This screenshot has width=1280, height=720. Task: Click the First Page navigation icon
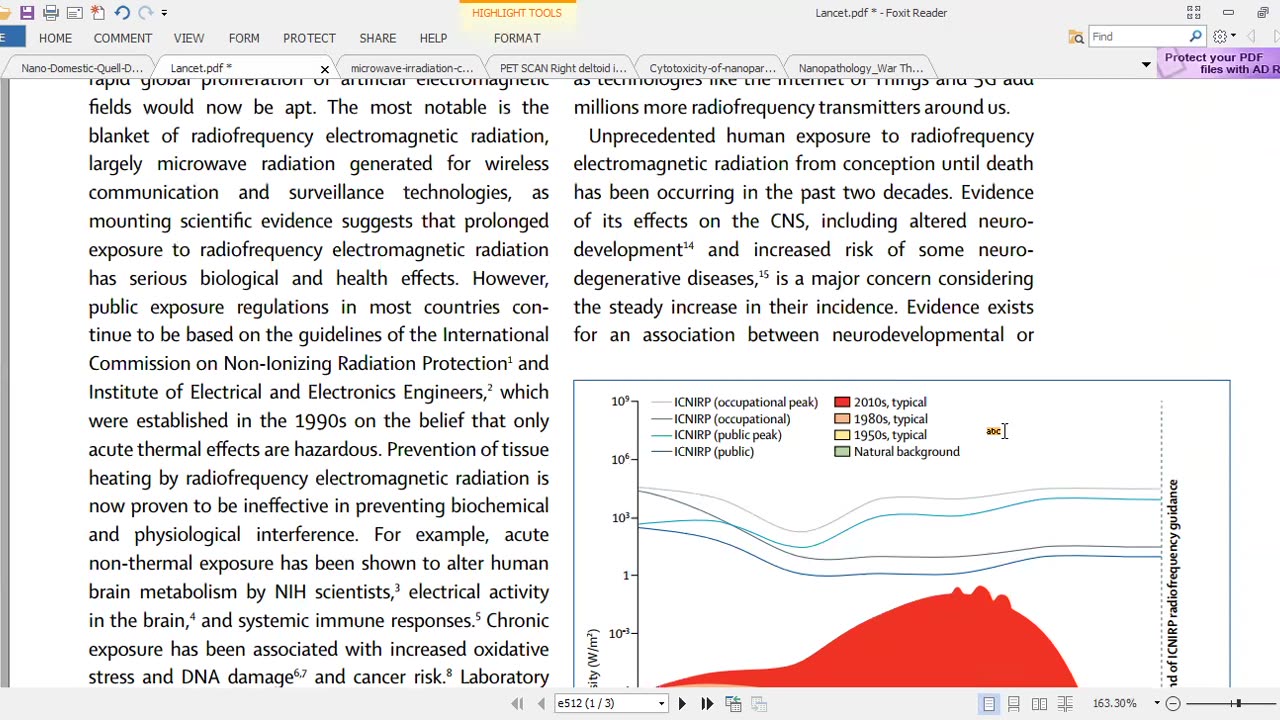[517, 704]
